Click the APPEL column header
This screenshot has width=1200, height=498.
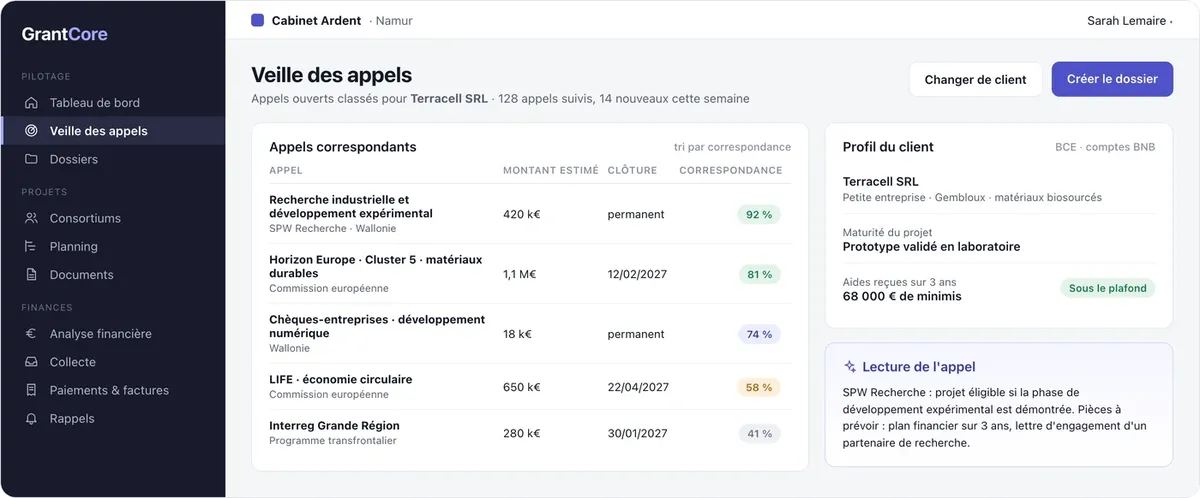(286, 170)
